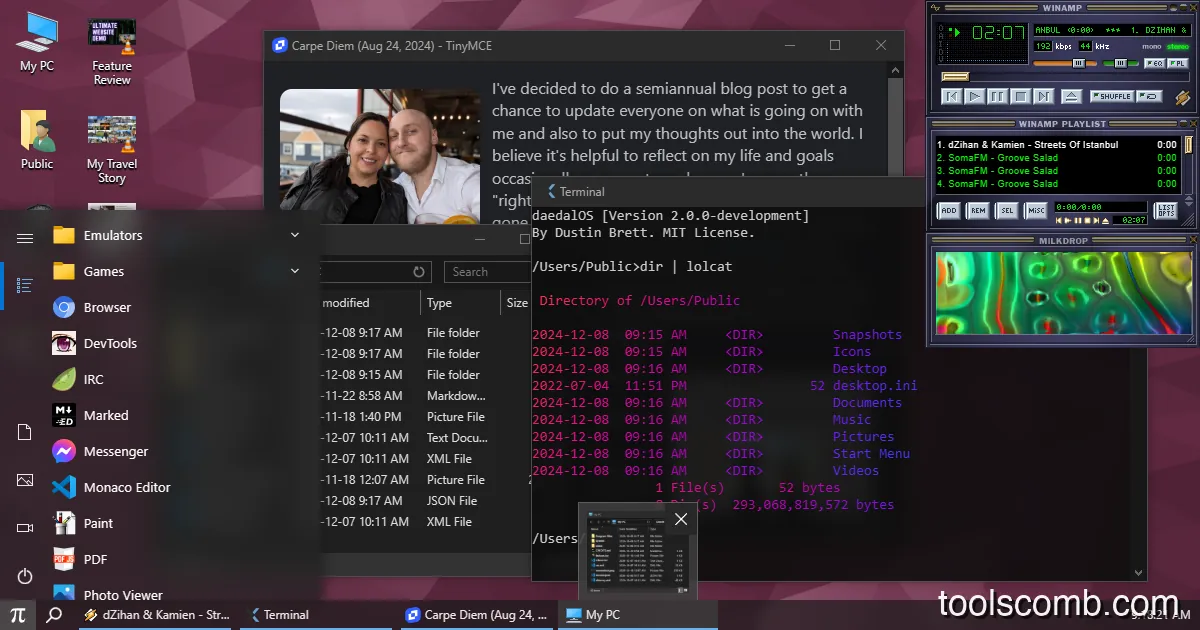Select the JSON File row in explorer
Image resolution: width=1200 pixels, height=630 pixels.
tap(425, 500)
